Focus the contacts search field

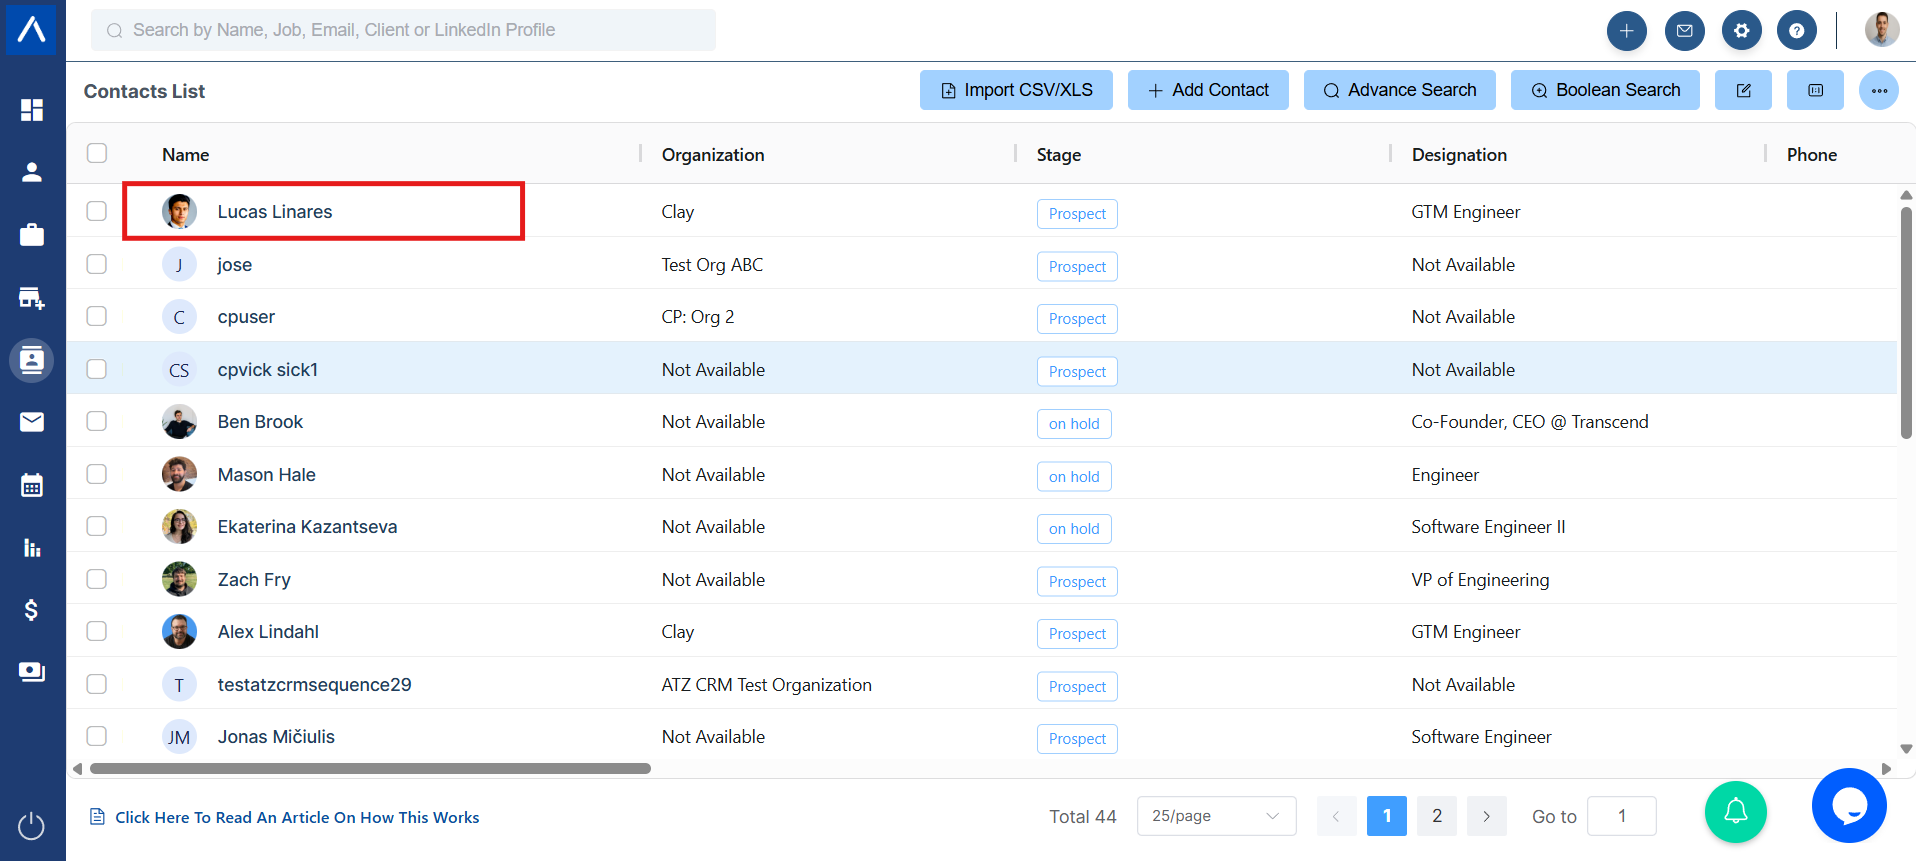[x=403, y=30]
